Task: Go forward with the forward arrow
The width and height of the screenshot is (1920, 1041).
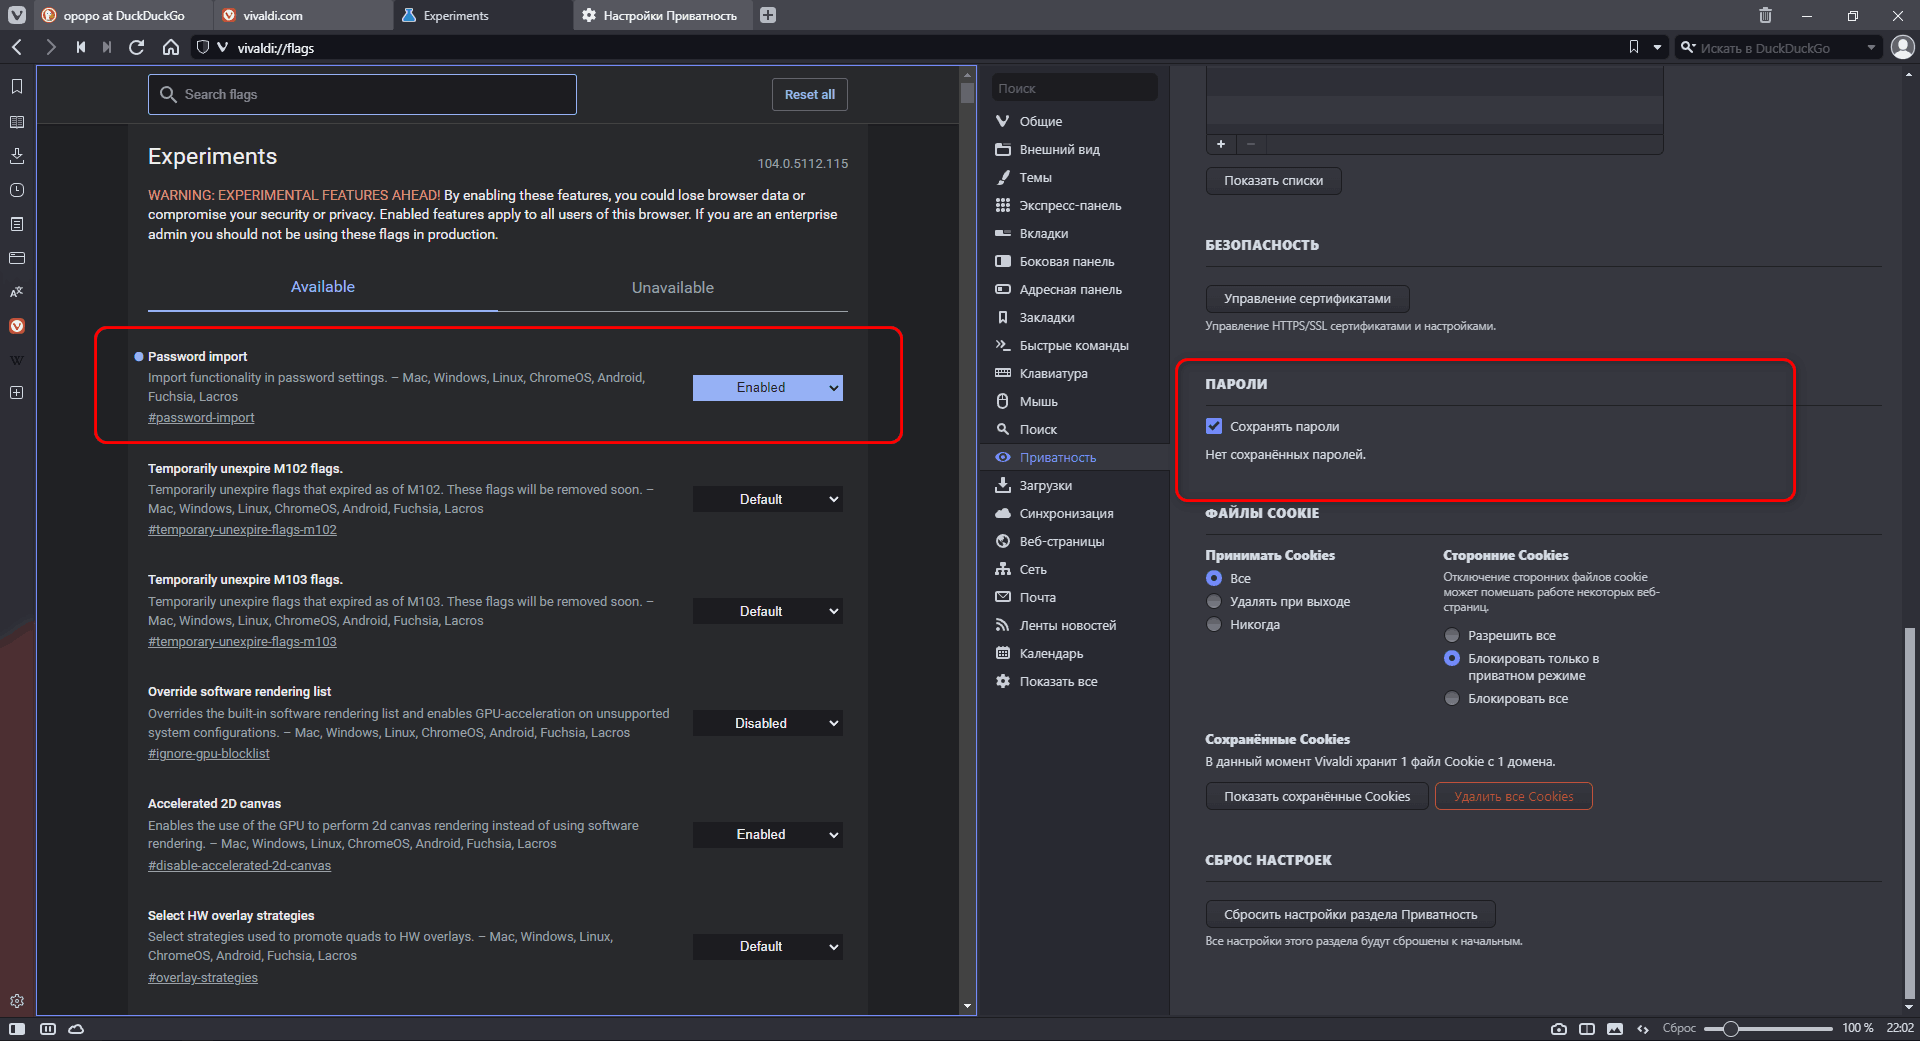Action: [50, 47]
